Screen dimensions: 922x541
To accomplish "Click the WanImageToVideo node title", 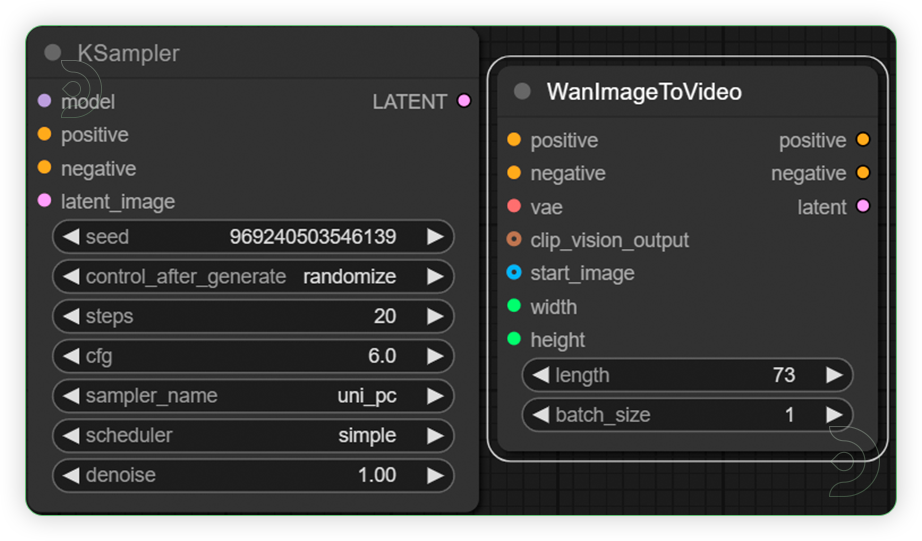I will click(644, 92).
